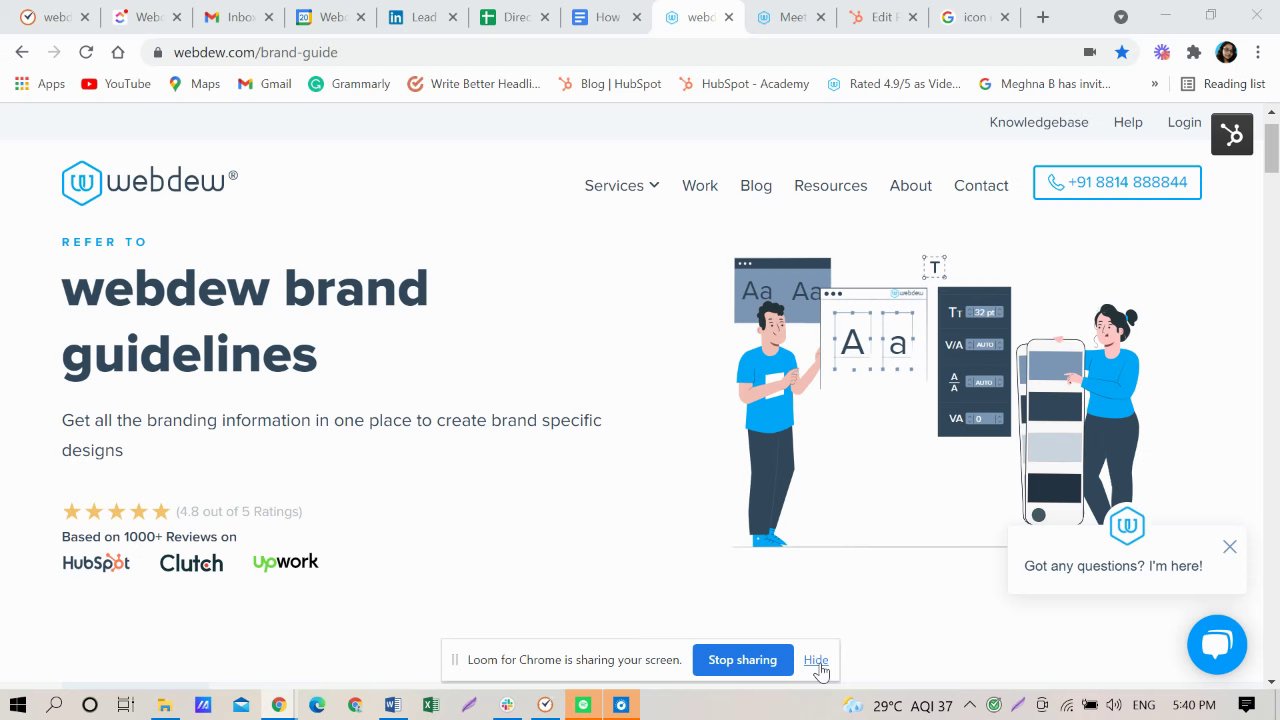Screen dimensions: 1280x720
Task: Hide the Loom screen sharing bar
Action: click(816, 660)
